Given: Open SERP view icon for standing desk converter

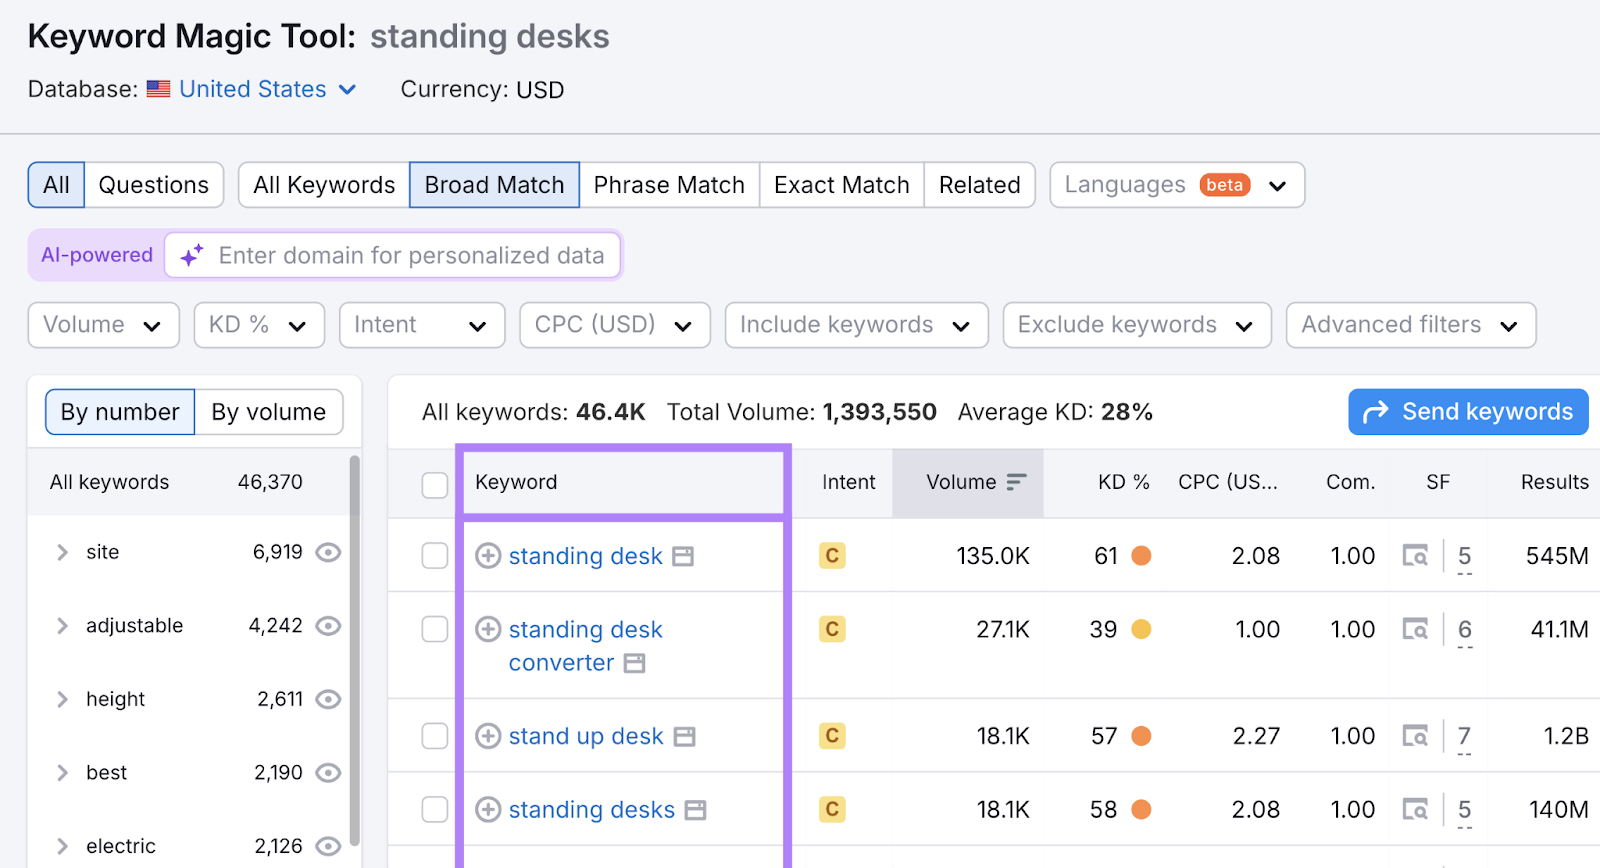Looking at the screenshot, I should click(635, 663).
